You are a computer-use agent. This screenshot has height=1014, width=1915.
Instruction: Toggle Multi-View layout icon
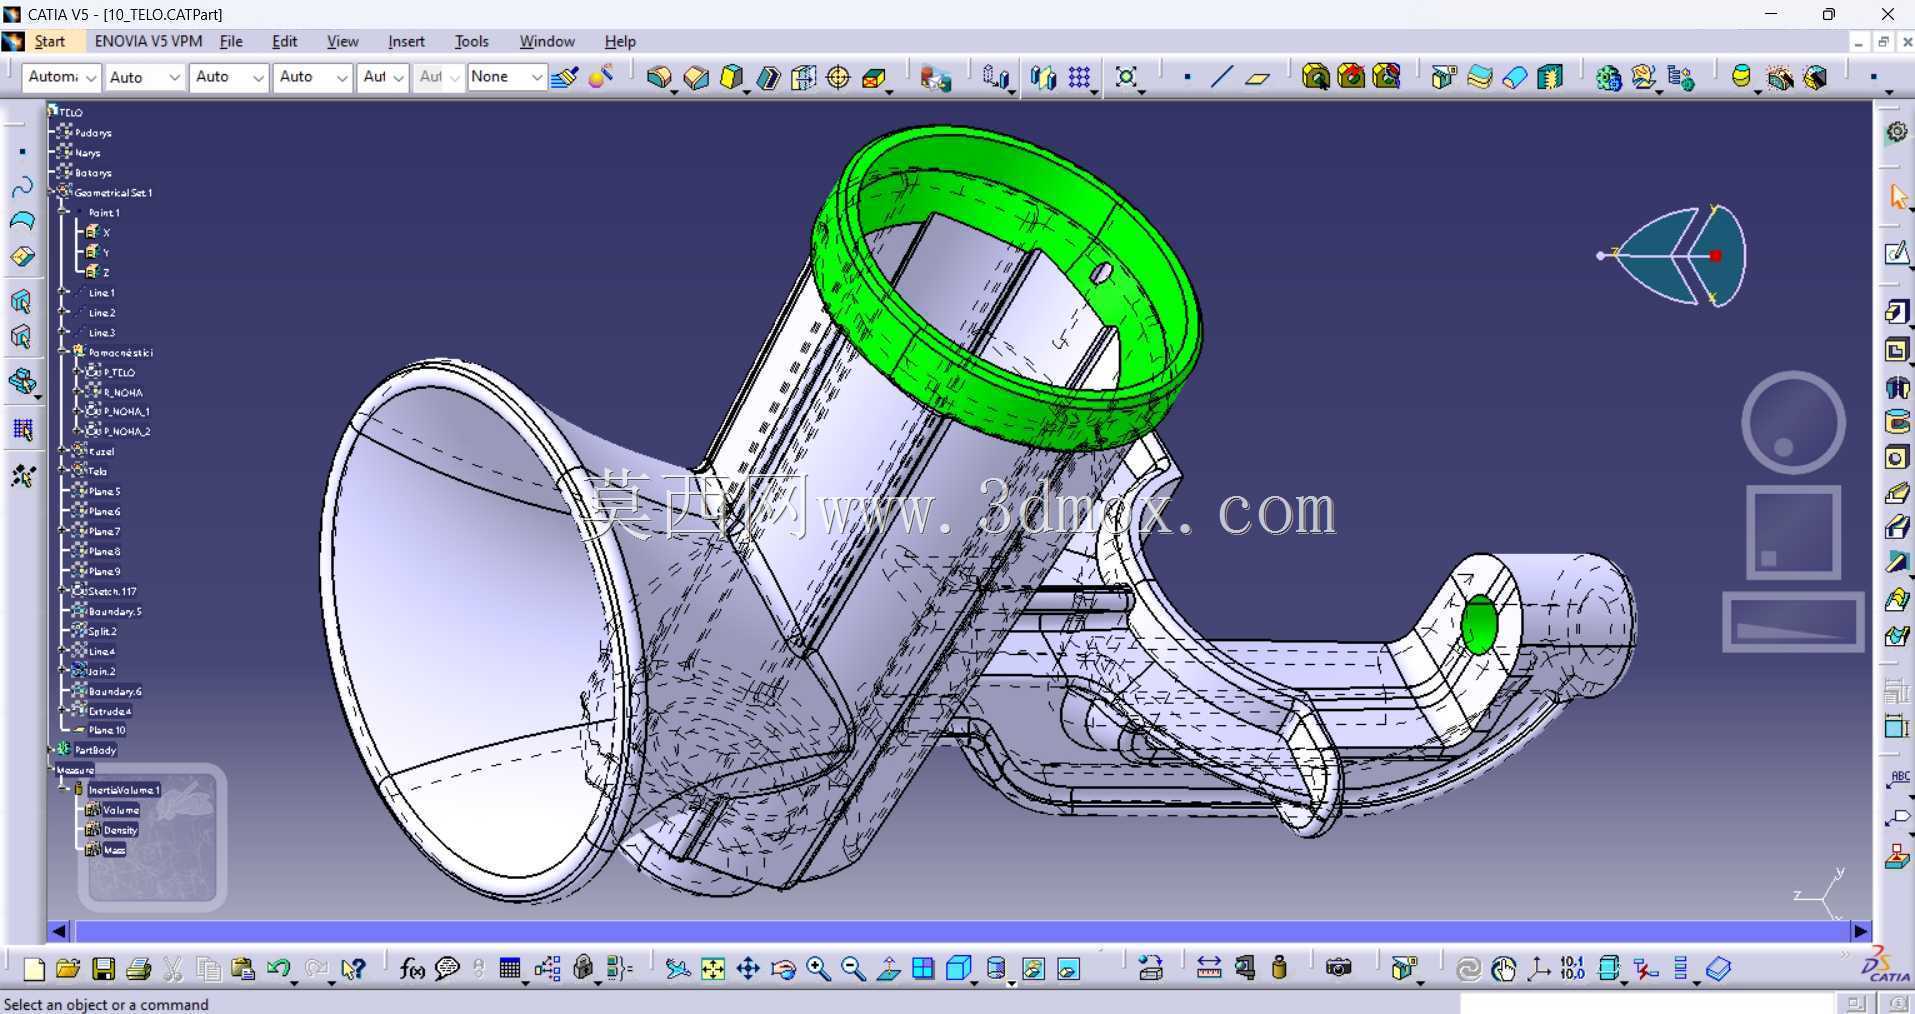click(923, 969)
